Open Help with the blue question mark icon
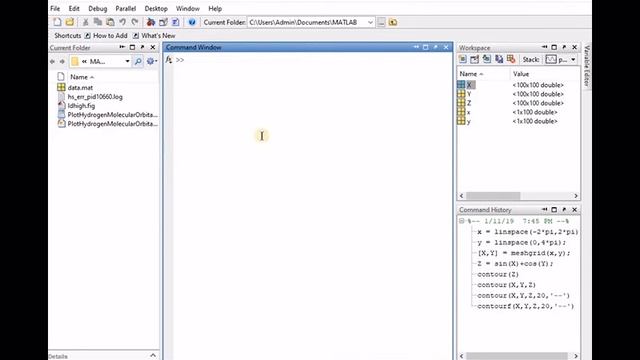The height and width of the screenshot is (360, 640). click(192, 22)
